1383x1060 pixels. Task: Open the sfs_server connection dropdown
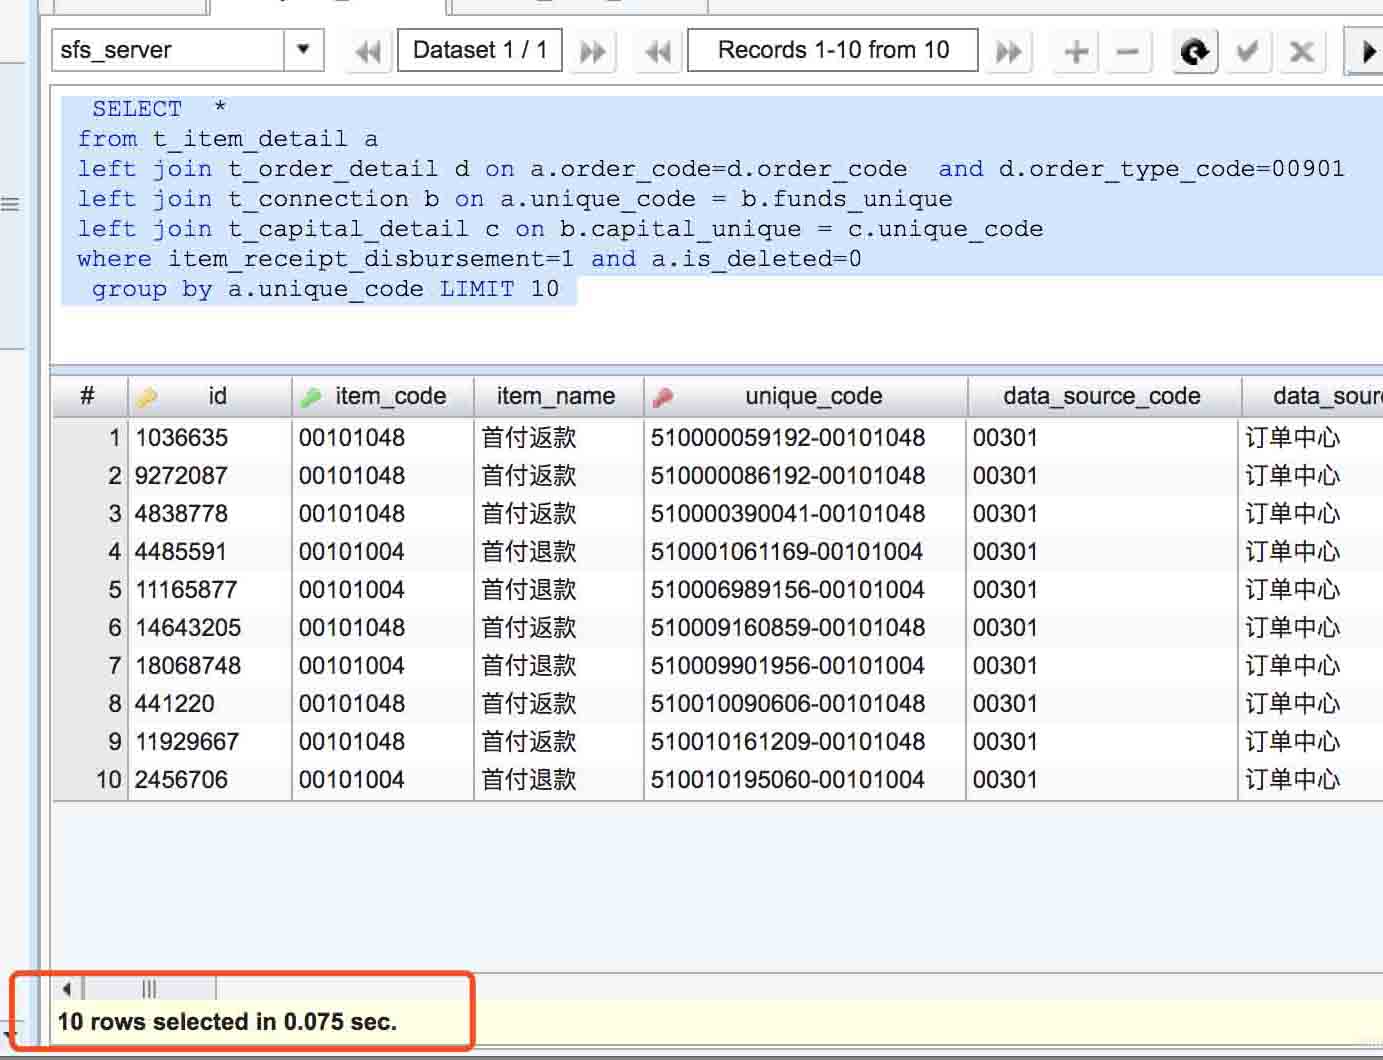pos(303,49)
